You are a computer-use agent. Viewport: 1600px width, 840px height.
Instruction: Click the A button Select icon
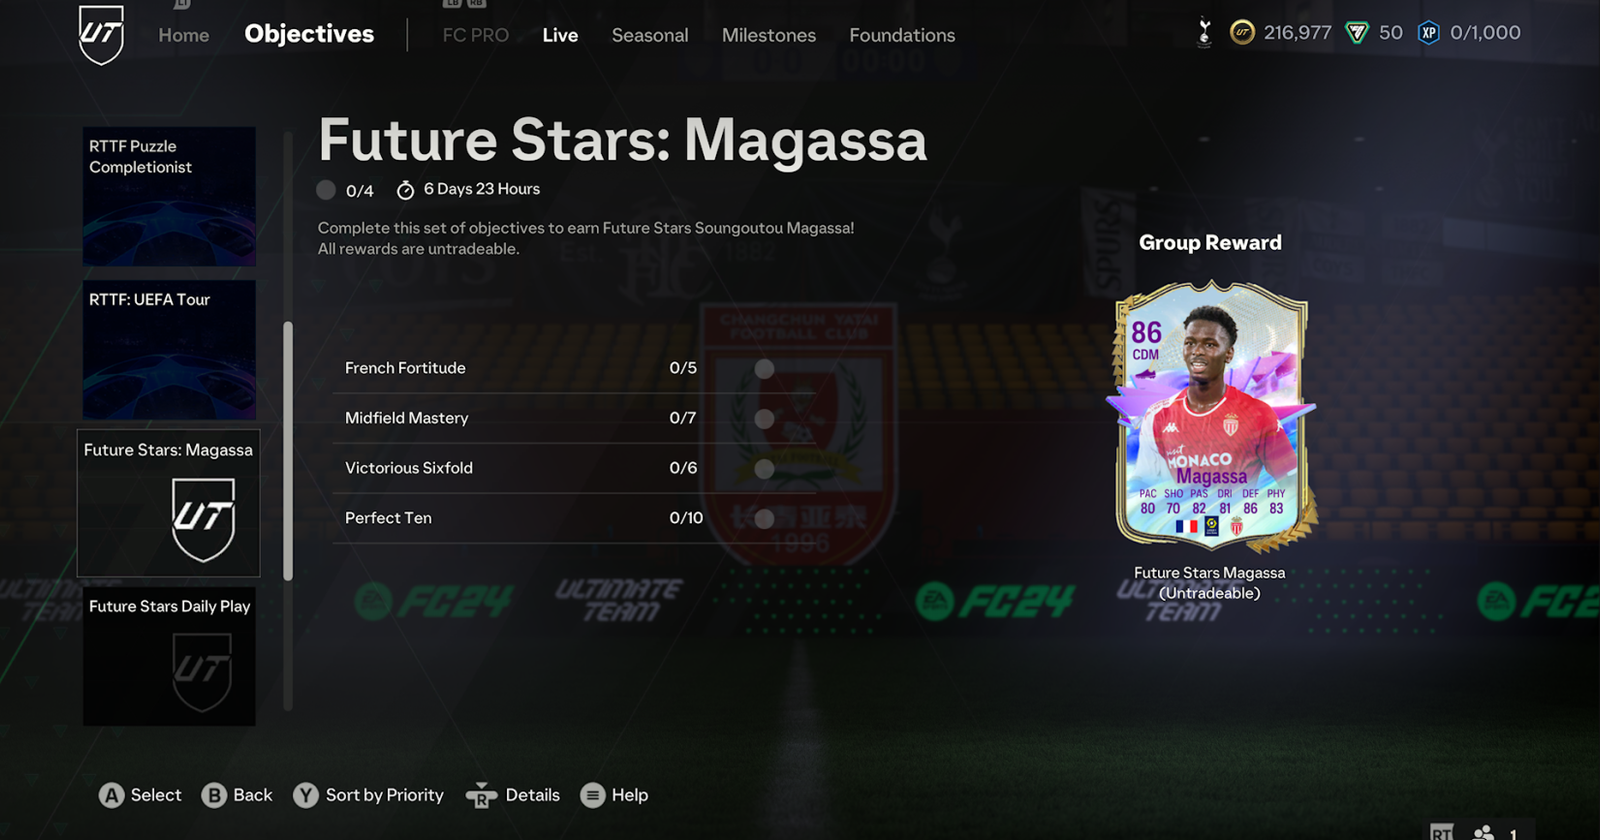click(111, 795)
